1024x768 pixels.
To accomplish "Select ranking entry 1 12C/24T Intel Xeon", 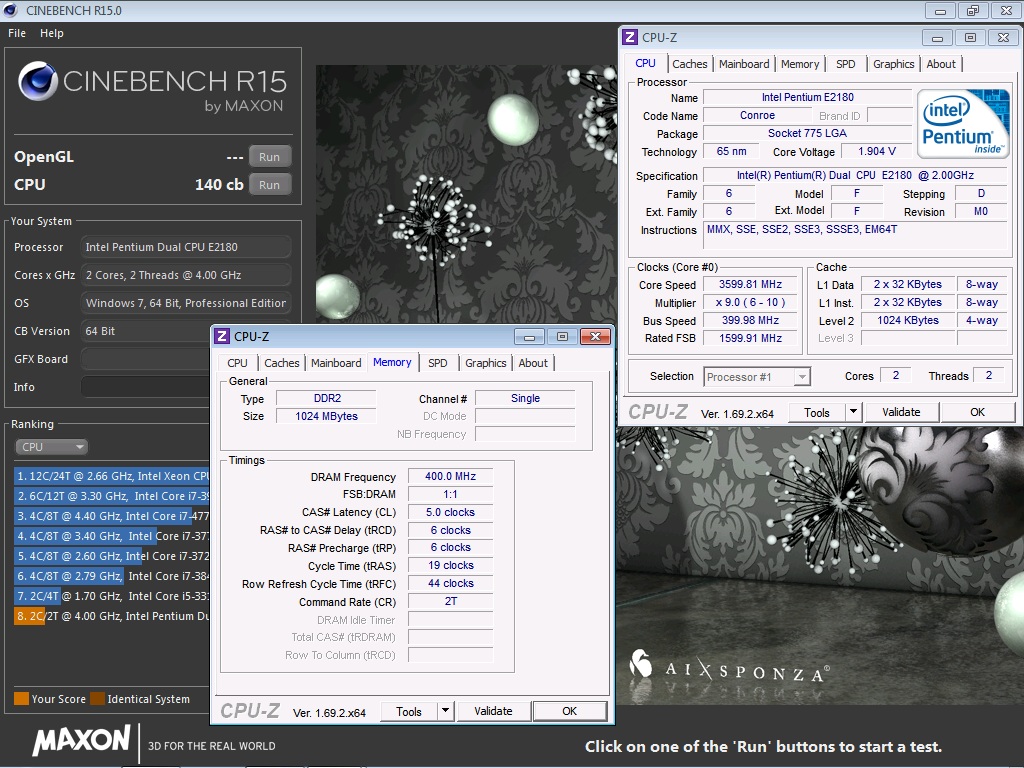I will click(112, 476).
